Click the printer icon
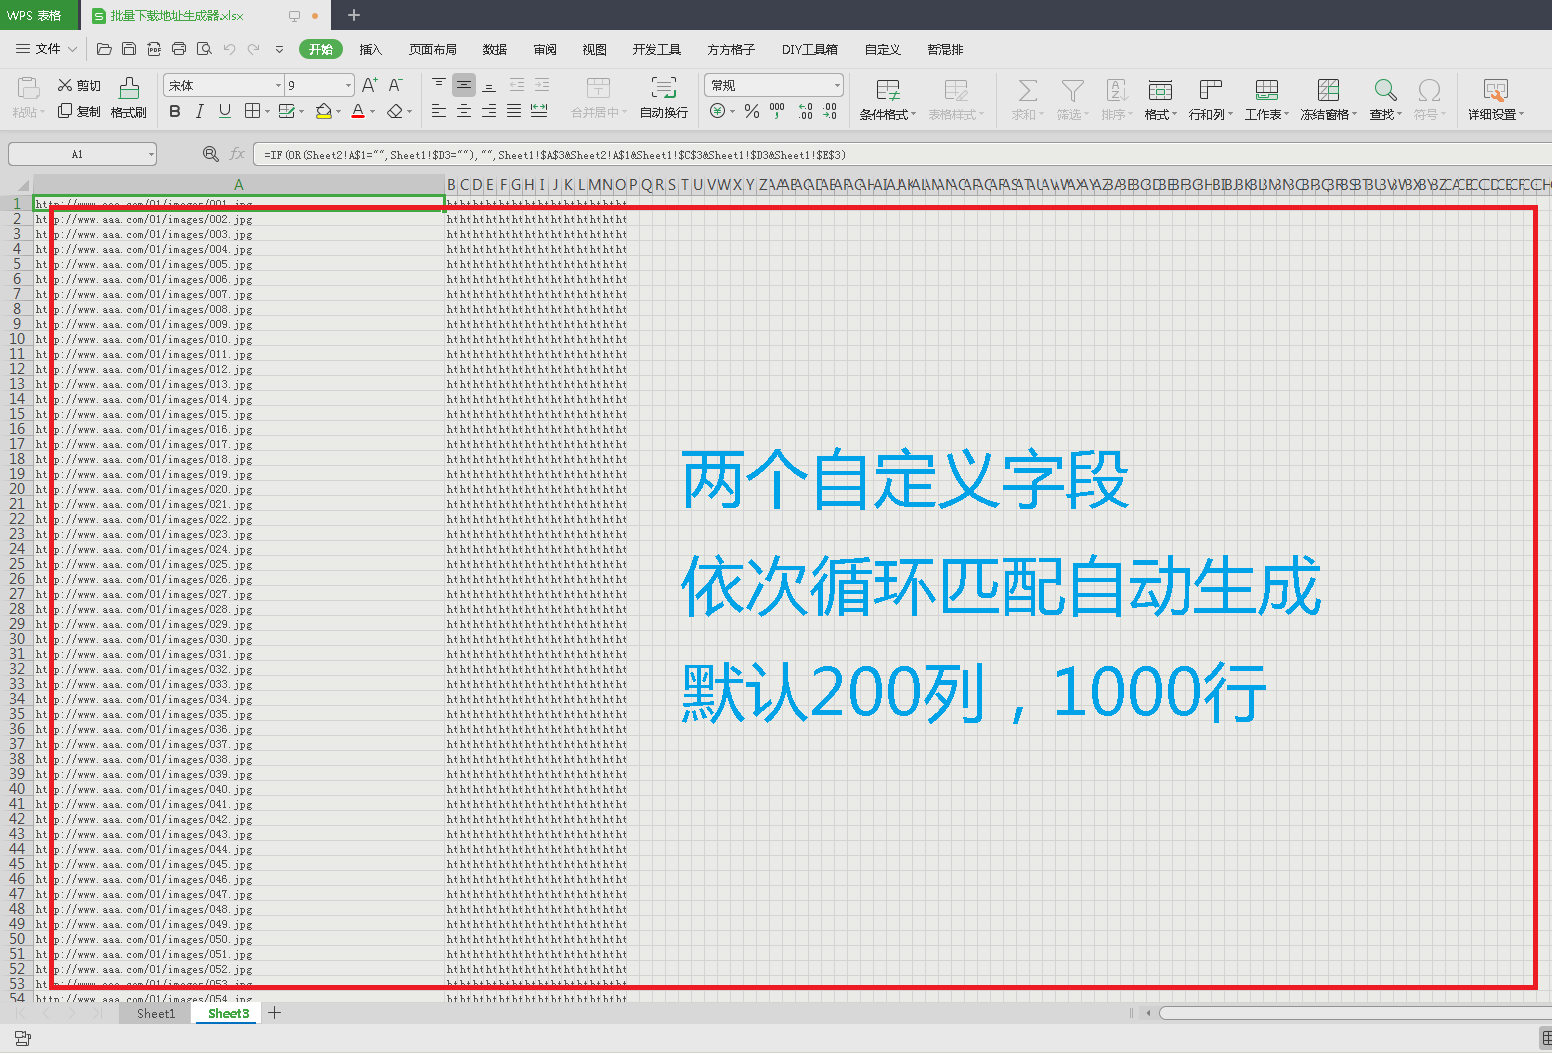The width and height of the screenshot is (1552, 1054). tap(179, 49)
